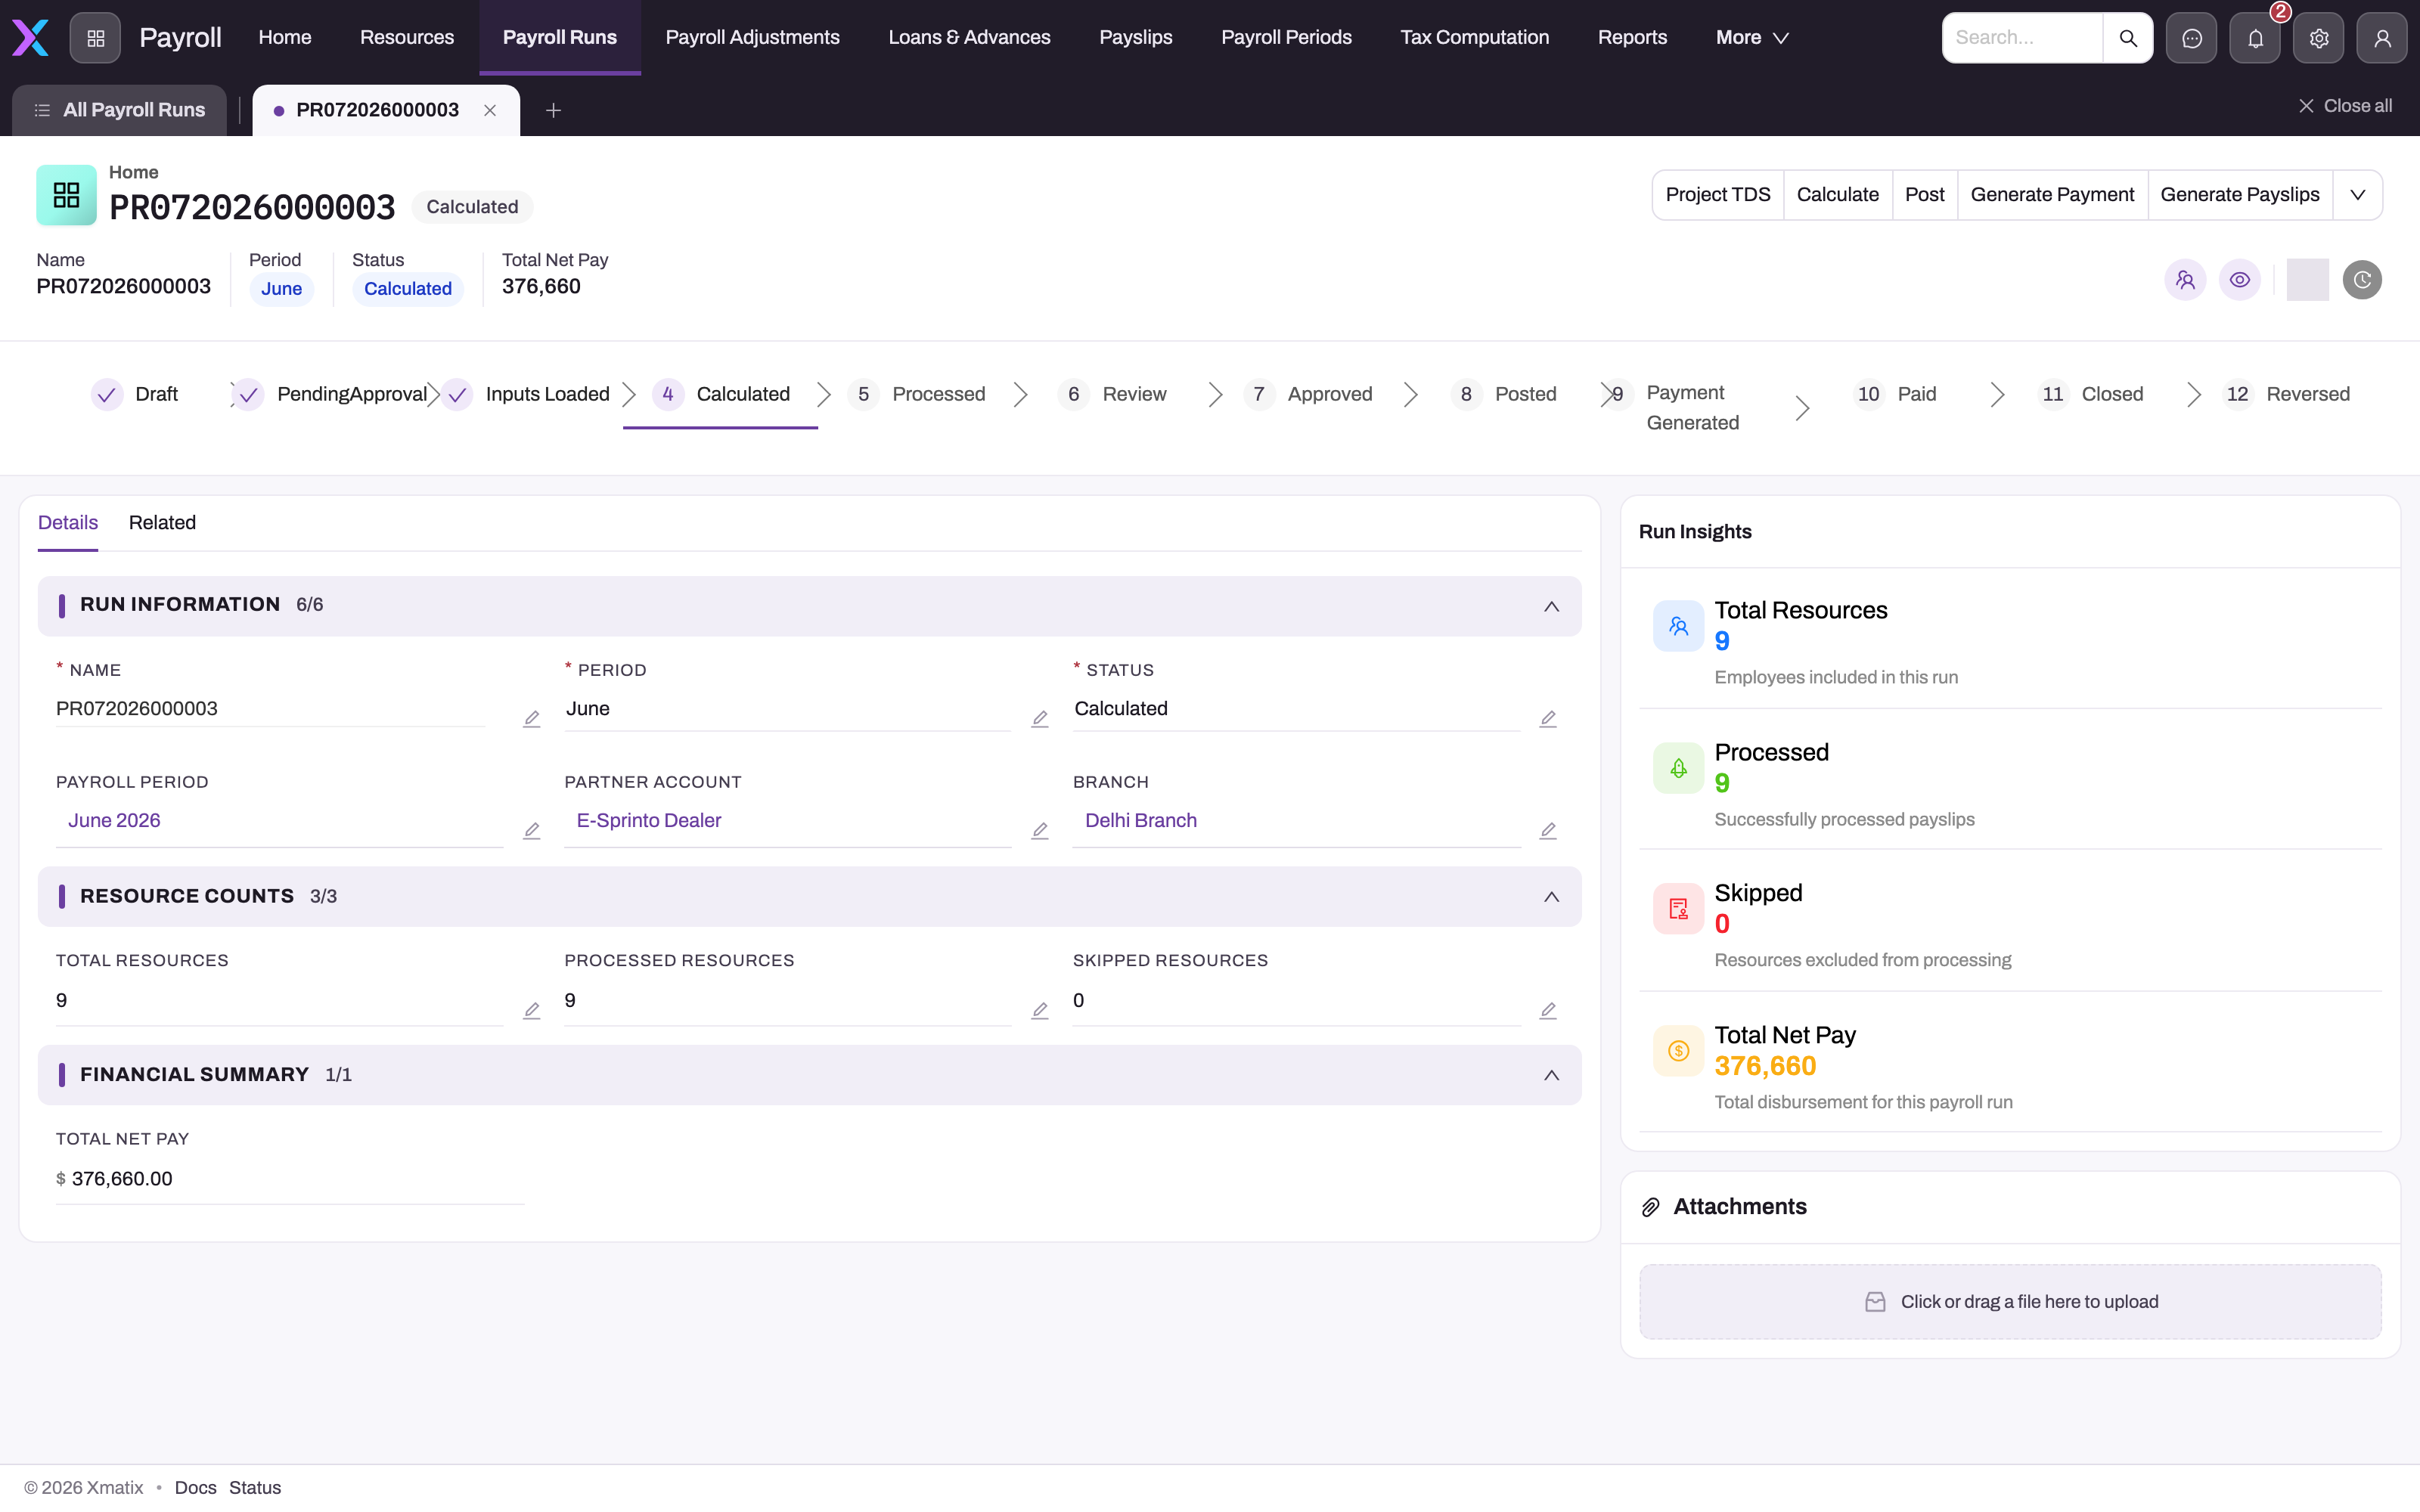
Task: Click the clock history icon
Action: [x=2362, y=280]
